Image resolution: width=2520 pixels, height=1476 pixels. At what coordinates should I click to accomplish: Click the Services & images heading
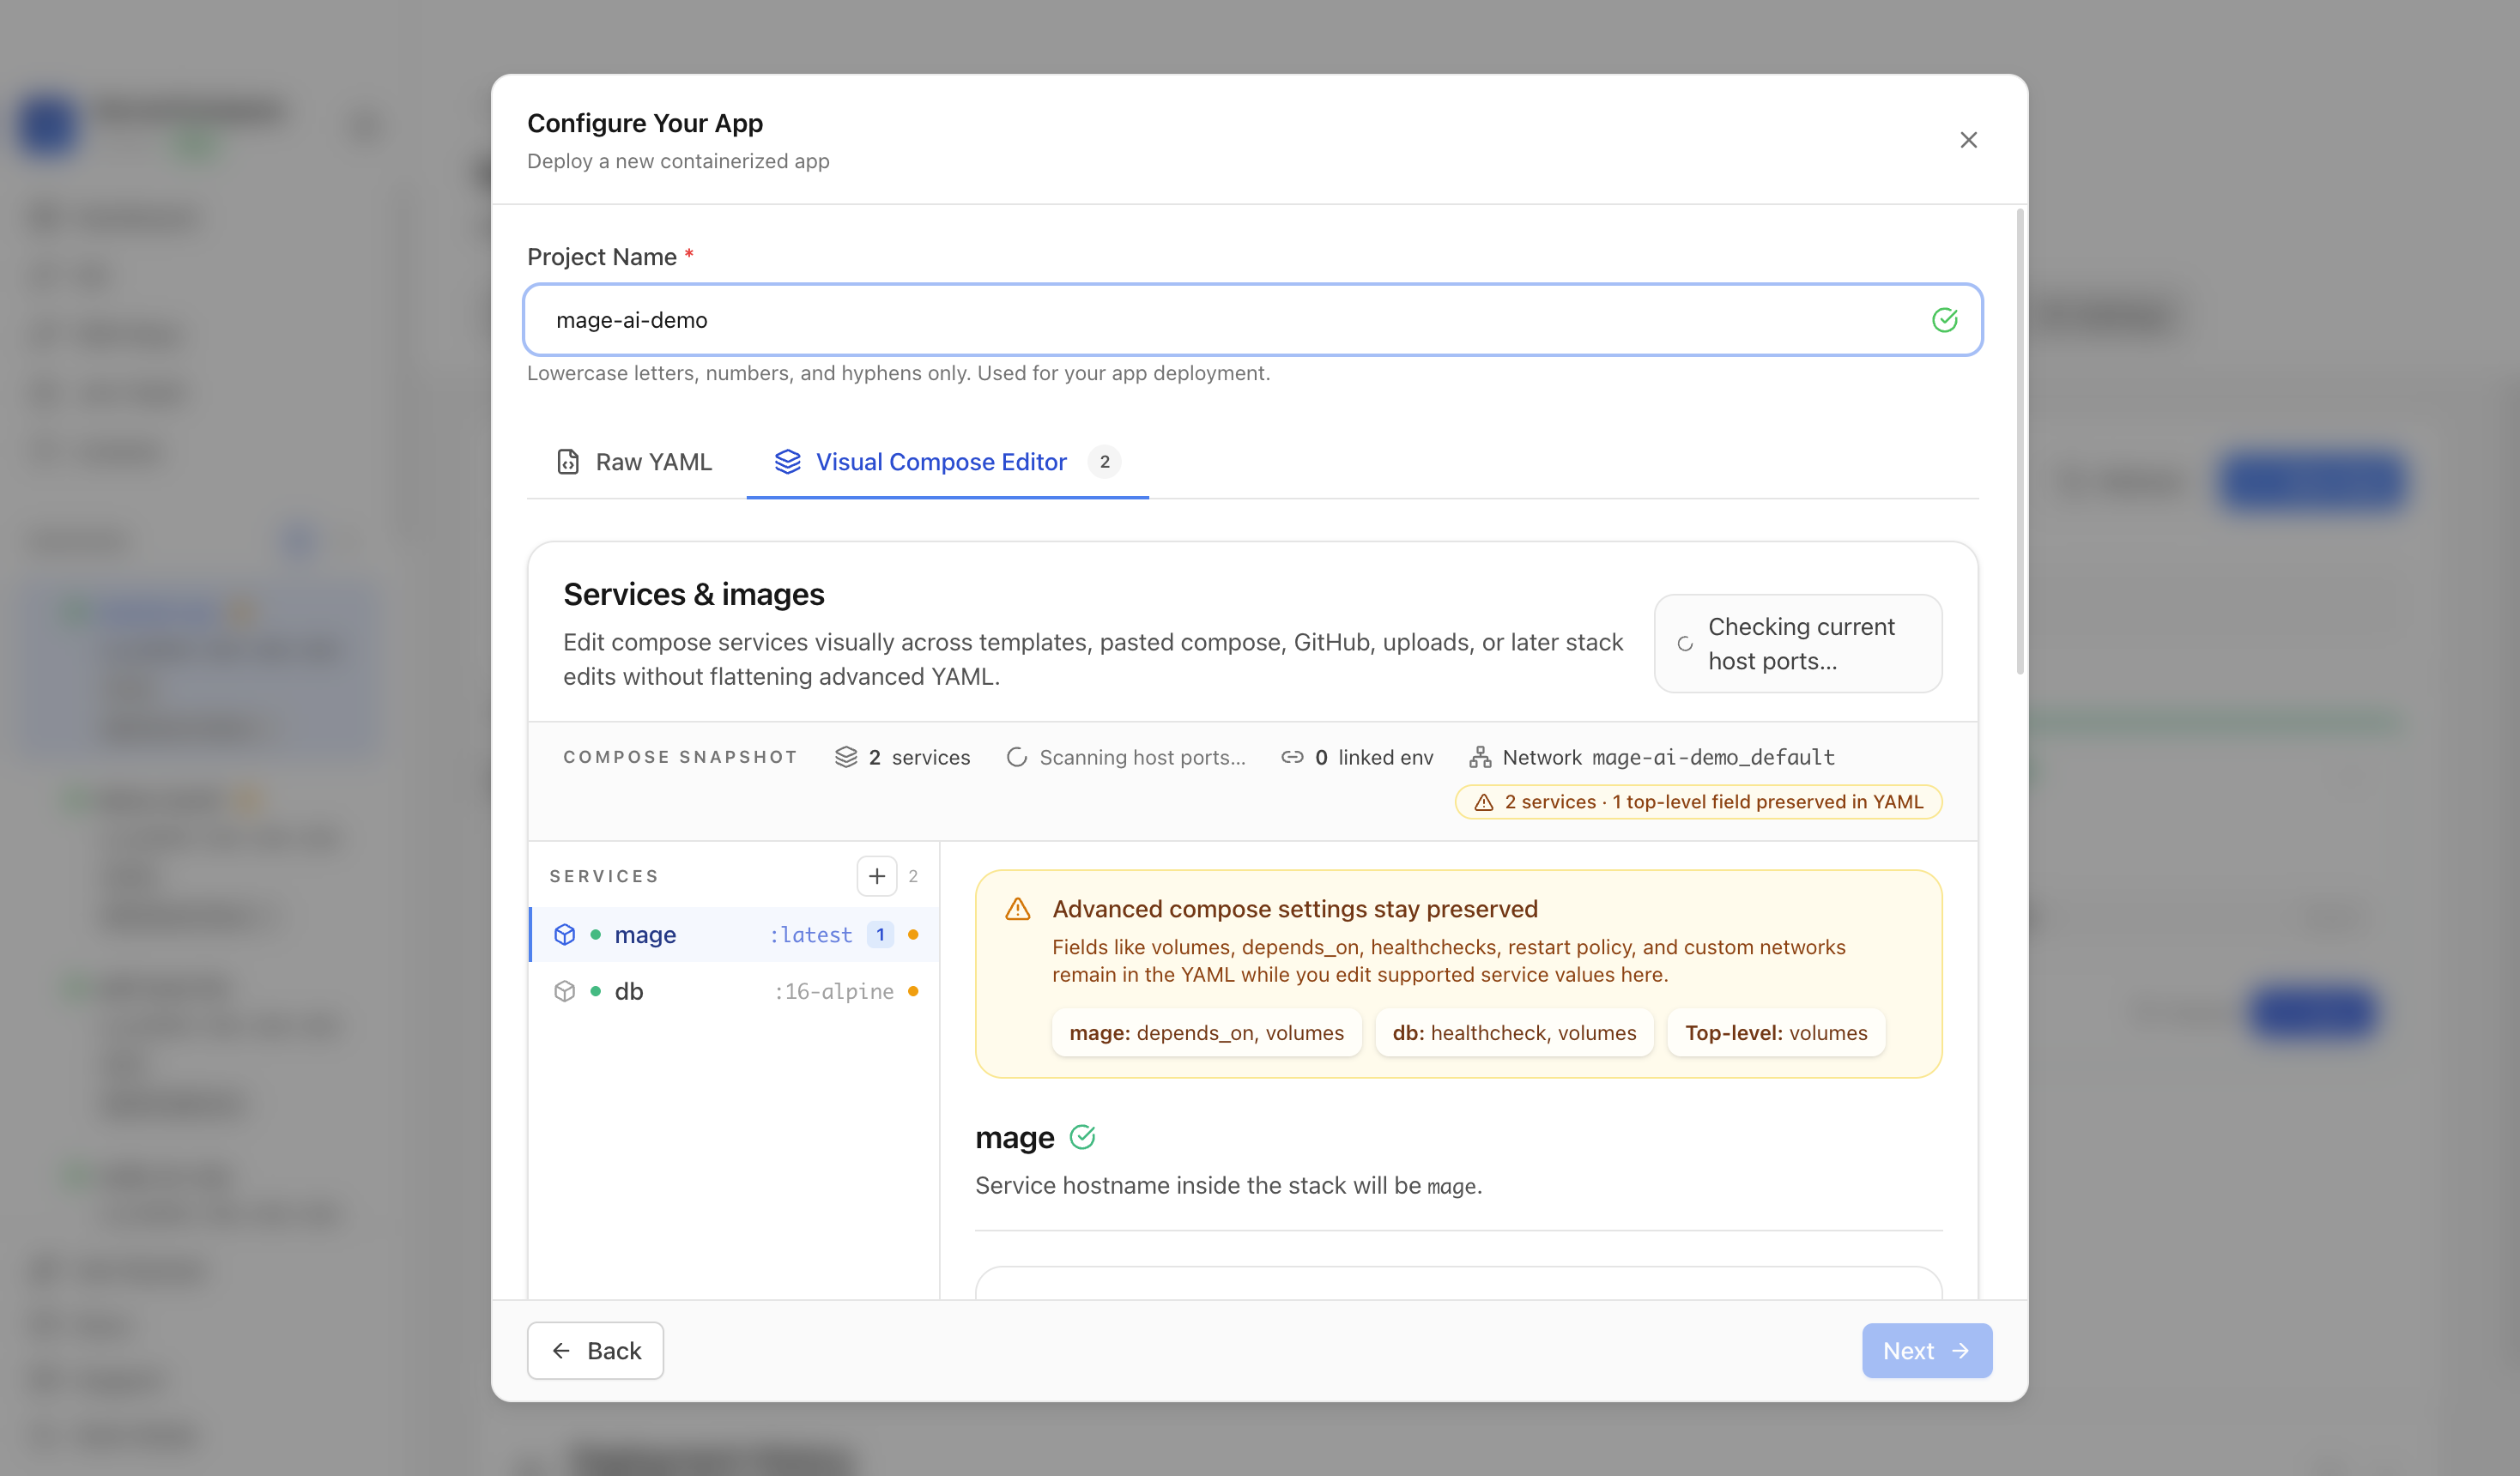point(693,594)
